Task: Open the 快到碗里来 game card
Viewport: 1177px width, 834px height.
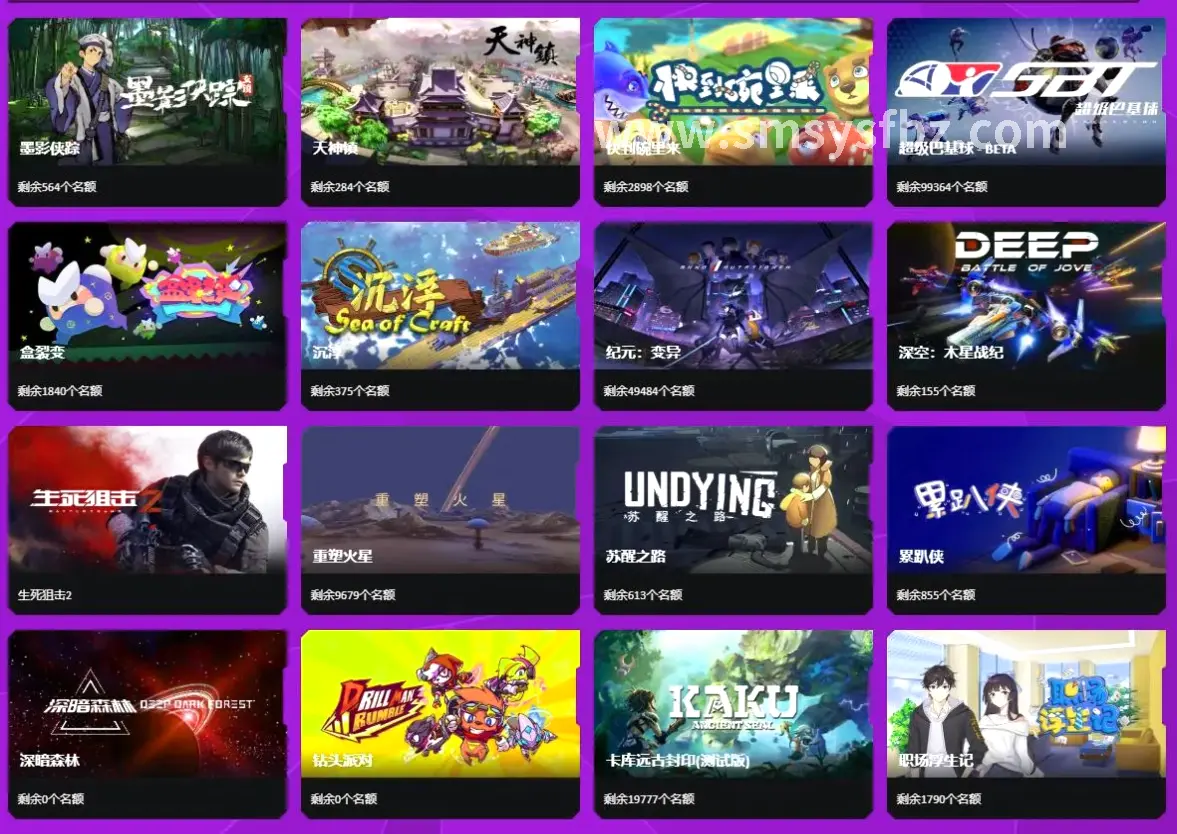Action: (733, 112)
